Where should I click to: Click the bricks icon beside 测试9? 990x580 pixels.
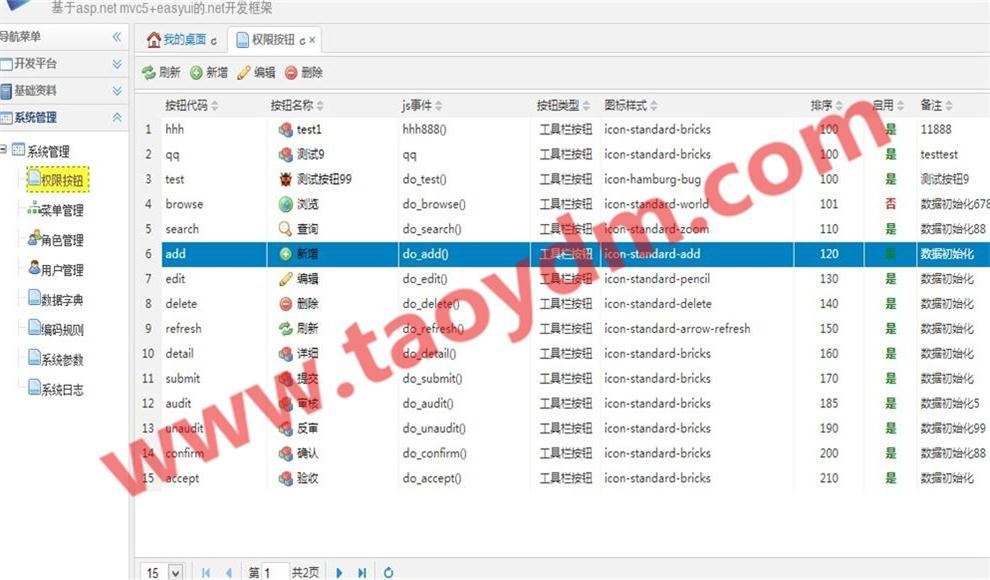click(x=285, y=154)
